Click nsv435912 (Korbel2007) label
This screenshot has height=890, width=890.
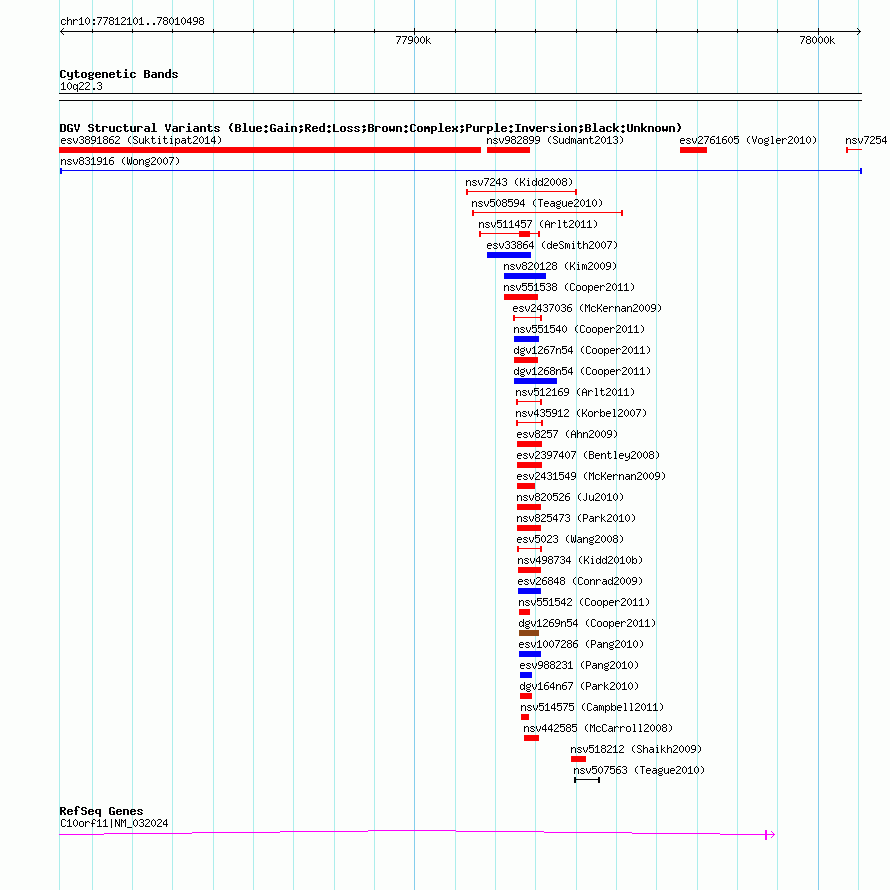pos(581,413)
